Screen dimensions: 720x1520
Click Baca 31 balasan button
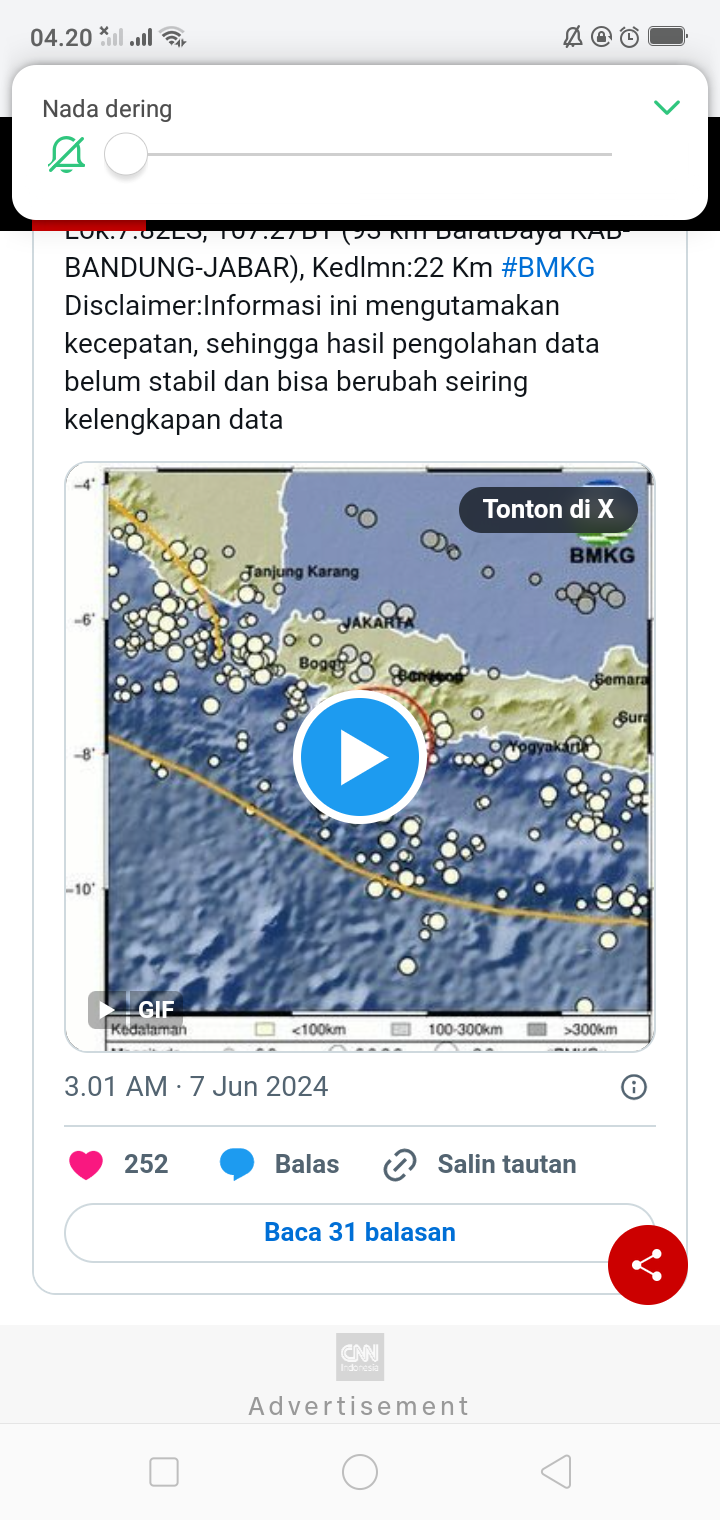[360, 1232]
